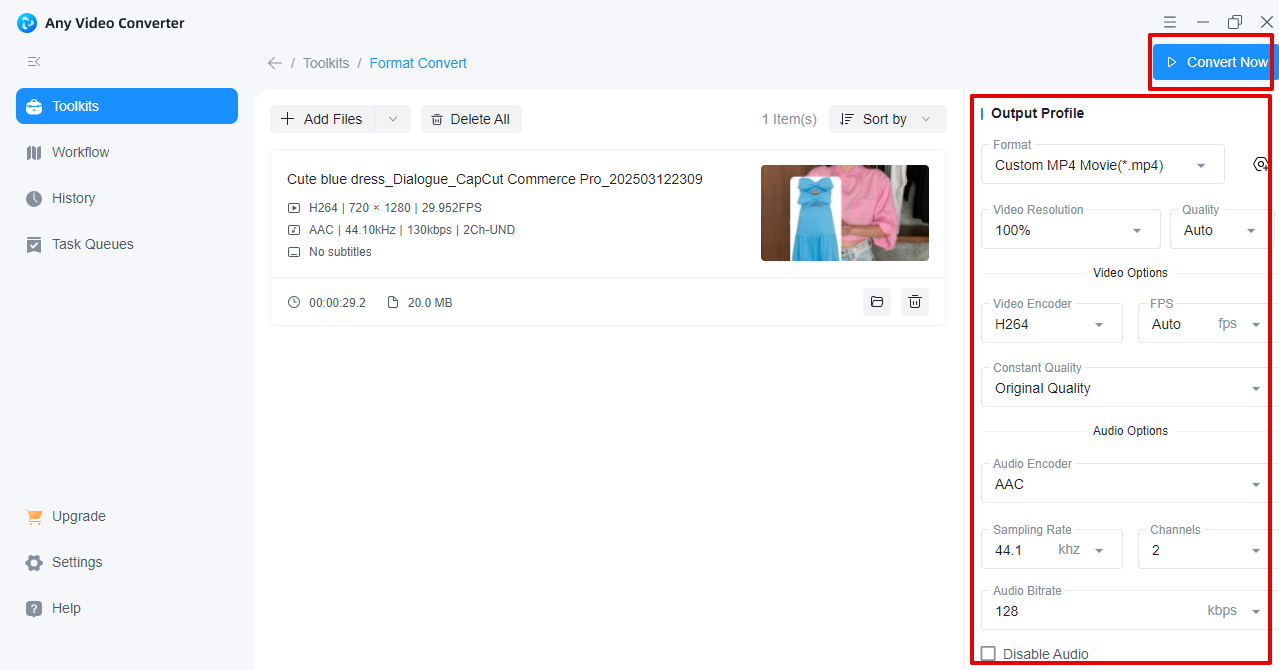Open the Constant Quality dropdown
This screenshot has height=670, width=1279.
pos(1256,388)
